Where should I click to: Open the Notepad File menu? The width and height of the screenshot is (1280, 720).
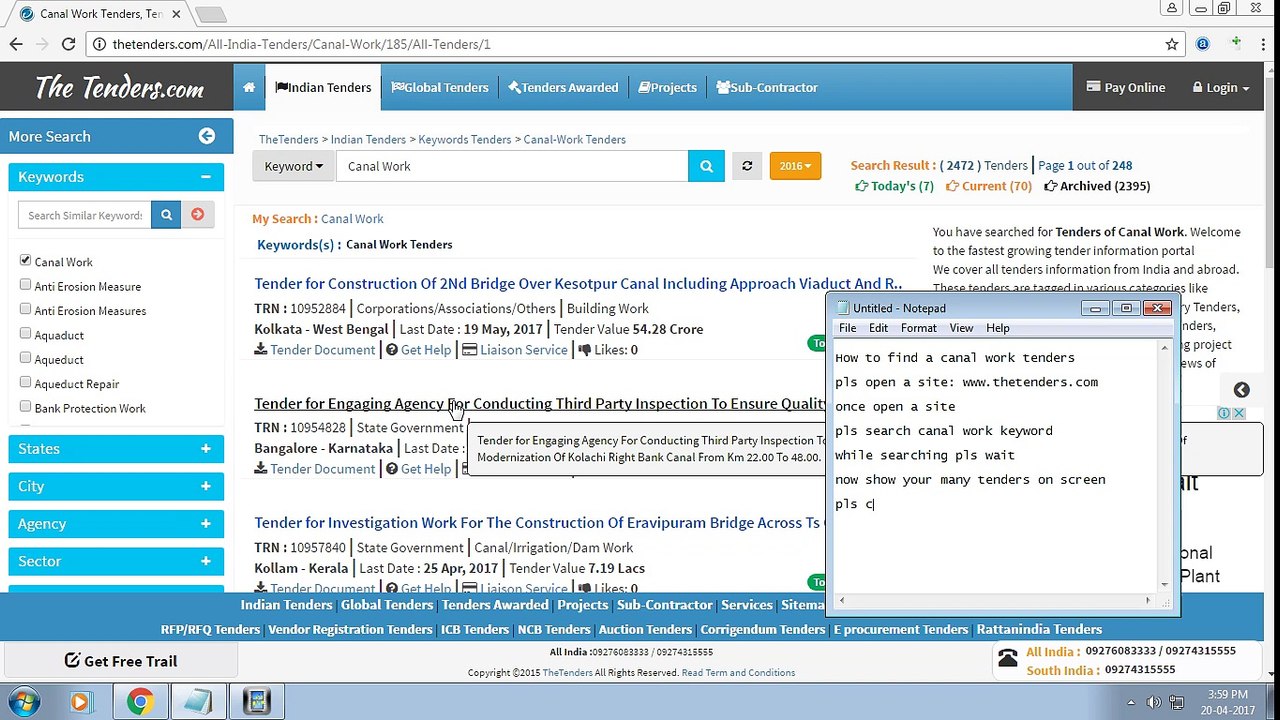847,328
